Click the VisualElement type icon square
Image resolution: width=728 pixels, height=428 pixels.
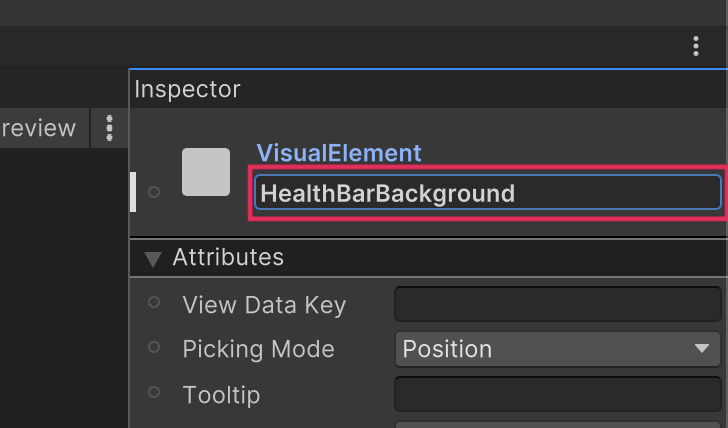click(206, 172)
